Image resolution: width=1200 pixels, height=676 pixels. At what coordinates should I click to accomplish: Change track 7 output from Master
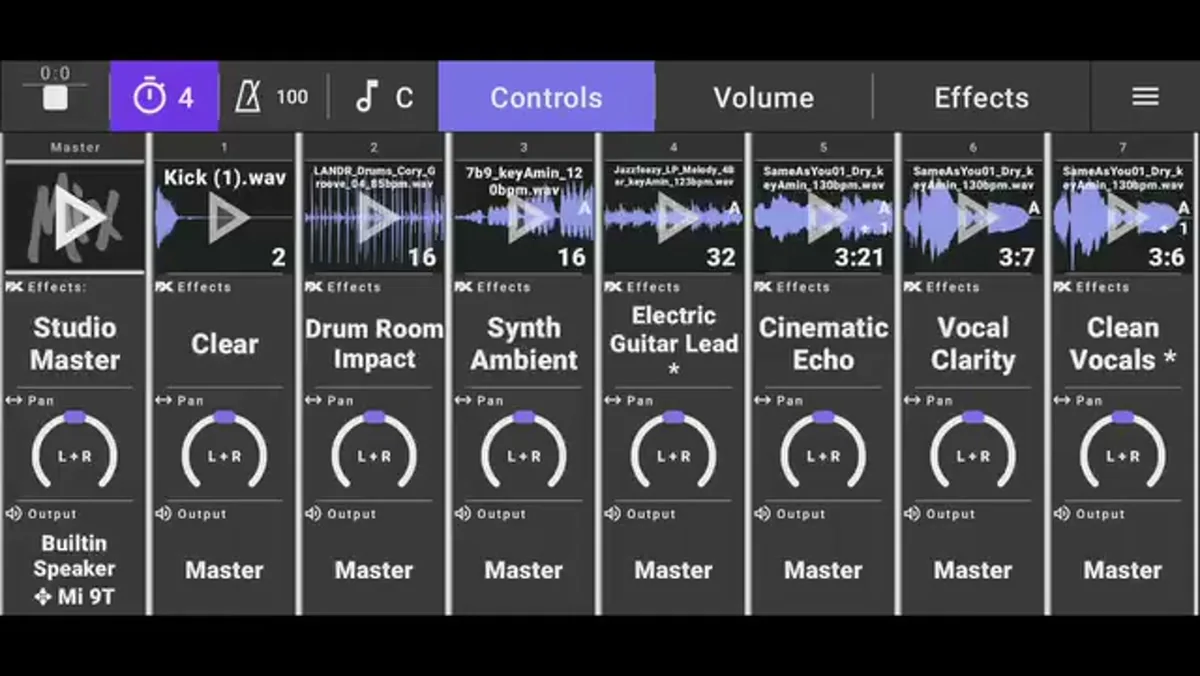(1123, 570)
